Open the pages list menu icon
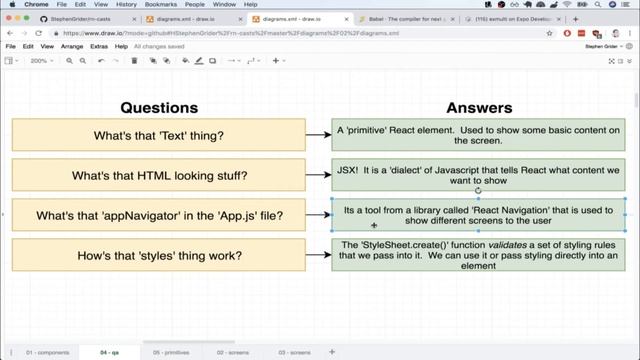Screen dimensions: 640x360 (x=11, y=352)
